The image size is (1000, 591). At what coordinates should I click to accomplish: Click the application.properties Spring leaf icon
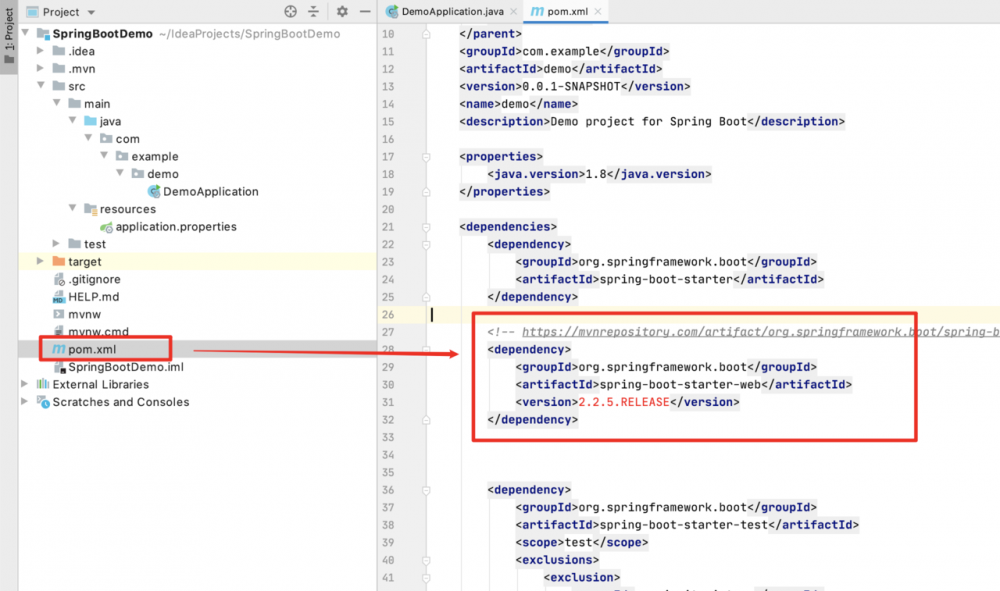click(x=107, y=227)
